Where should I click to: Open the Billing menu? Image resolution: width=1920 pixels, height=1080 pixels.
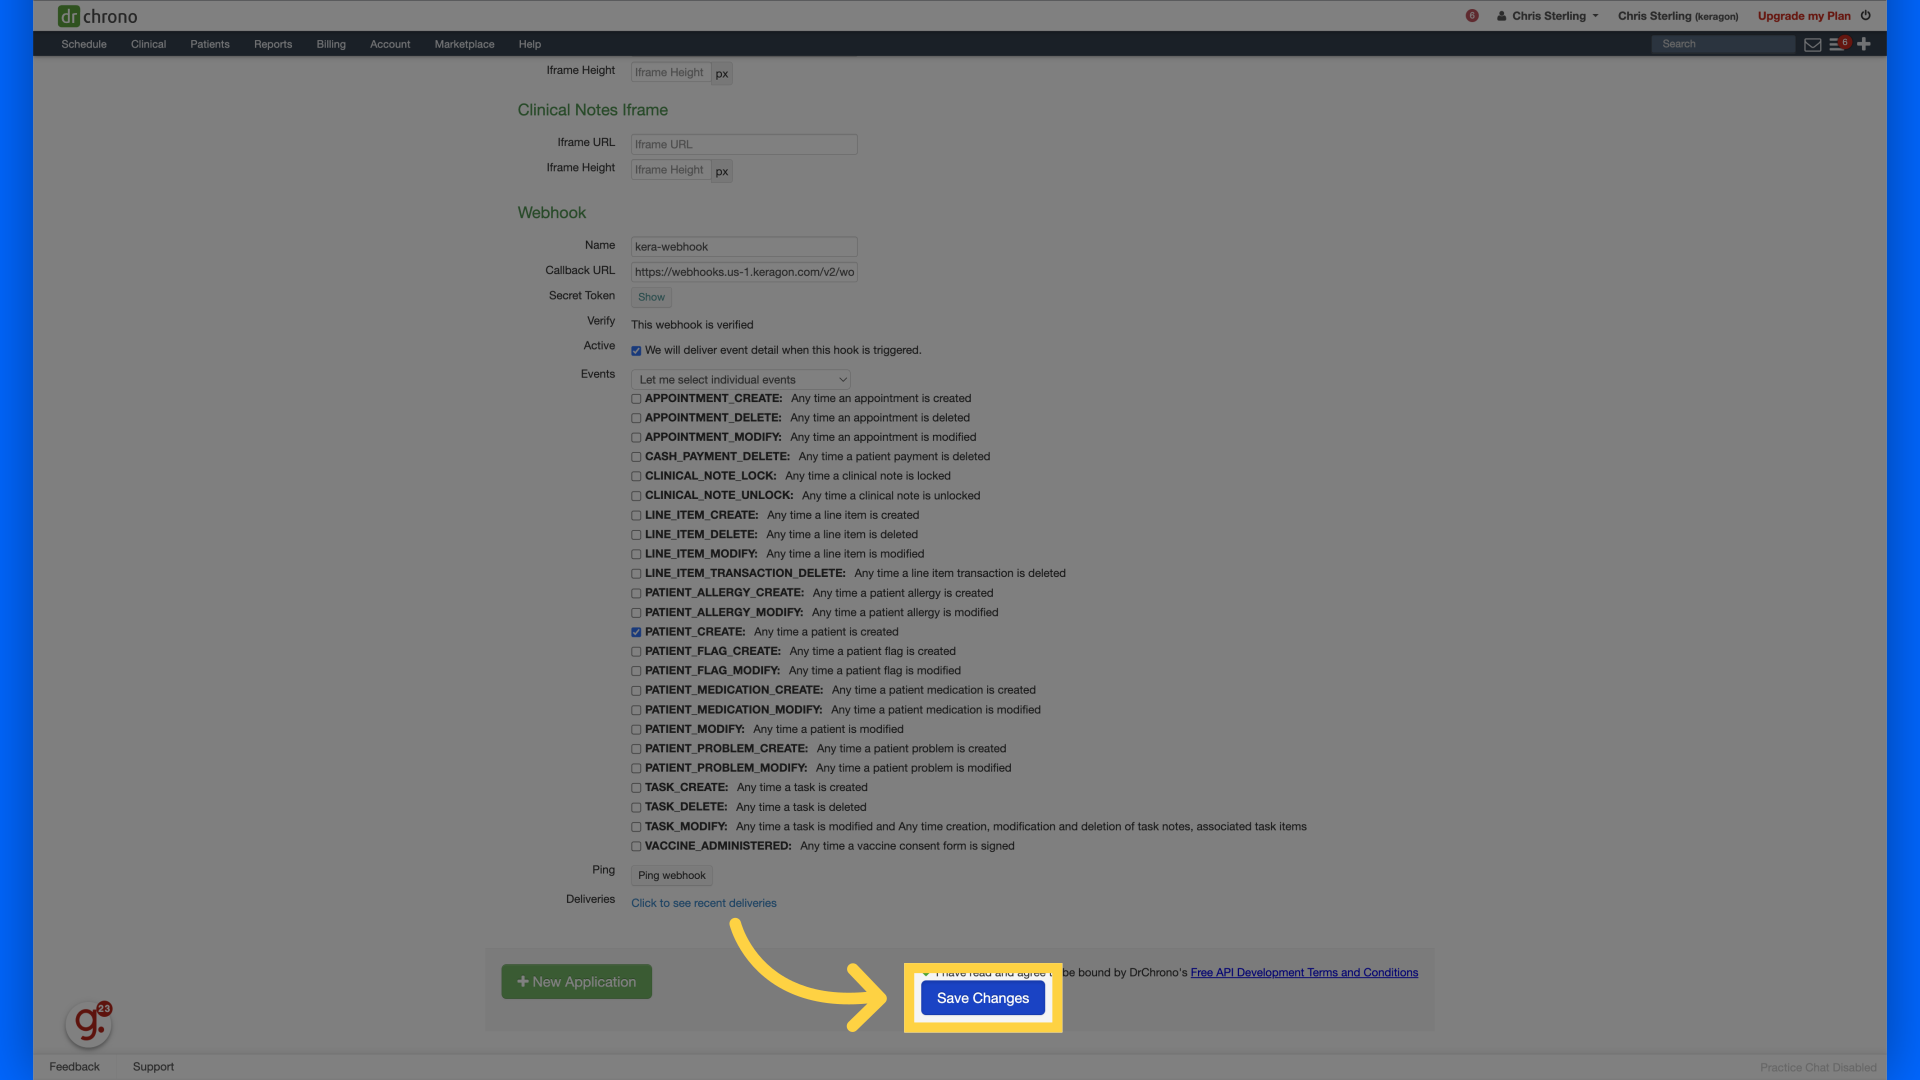click(330, 44)
